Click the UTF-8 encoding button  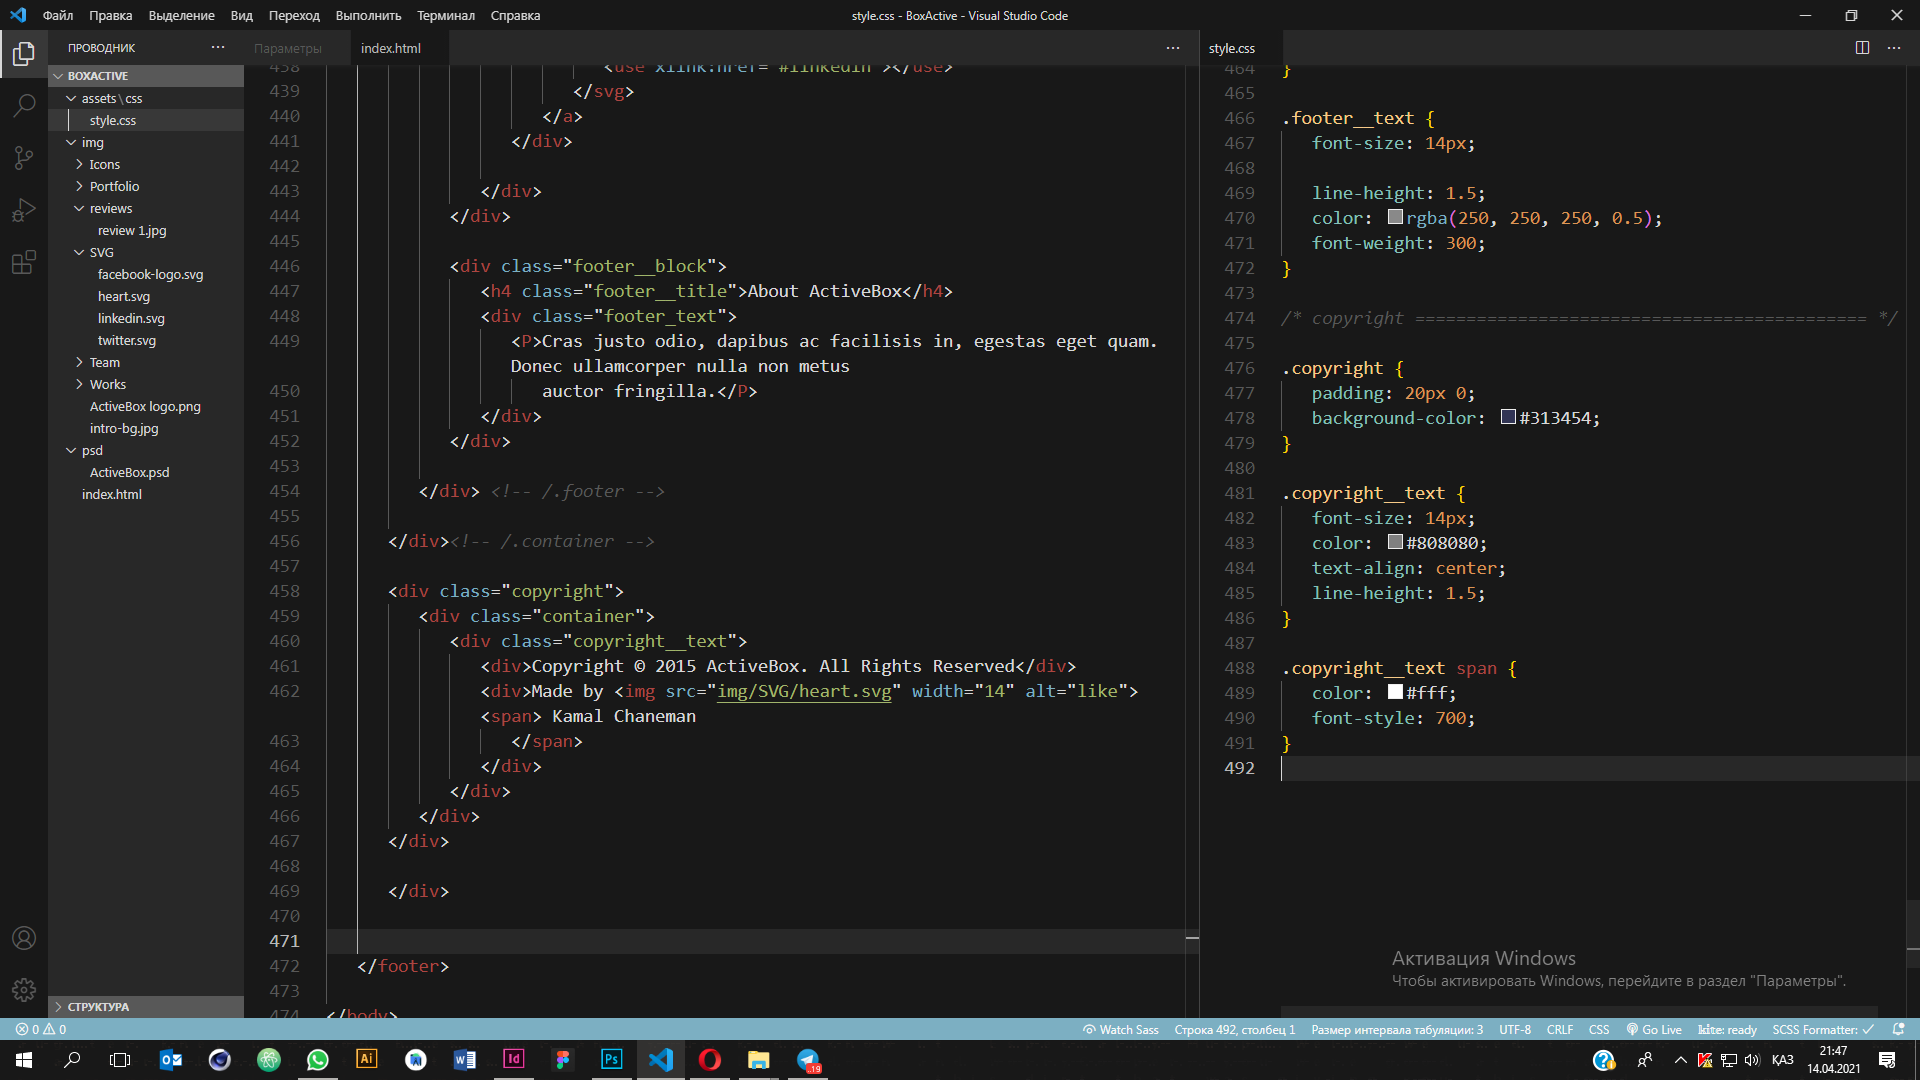pos(1514,1030)
